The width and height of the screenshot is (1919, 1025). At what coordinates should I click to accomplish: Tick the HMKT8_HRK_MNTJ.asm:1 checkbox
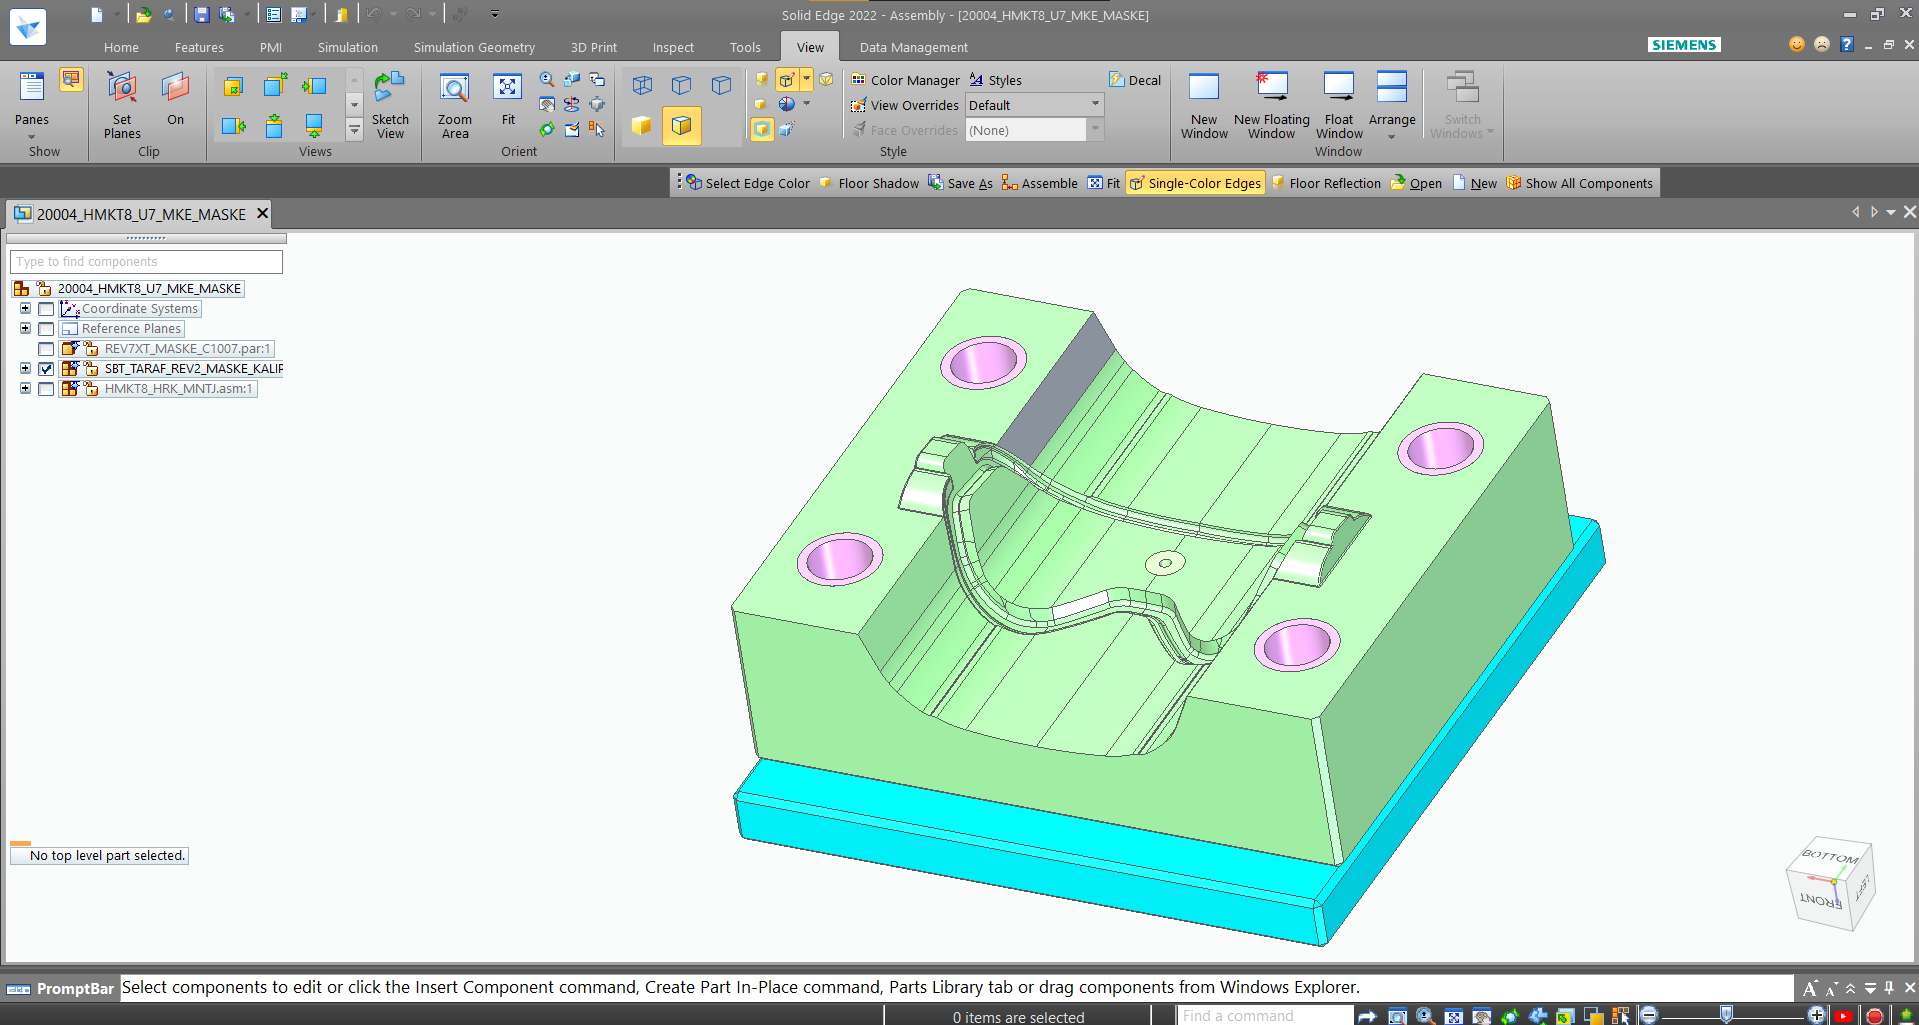pos(46,389)
